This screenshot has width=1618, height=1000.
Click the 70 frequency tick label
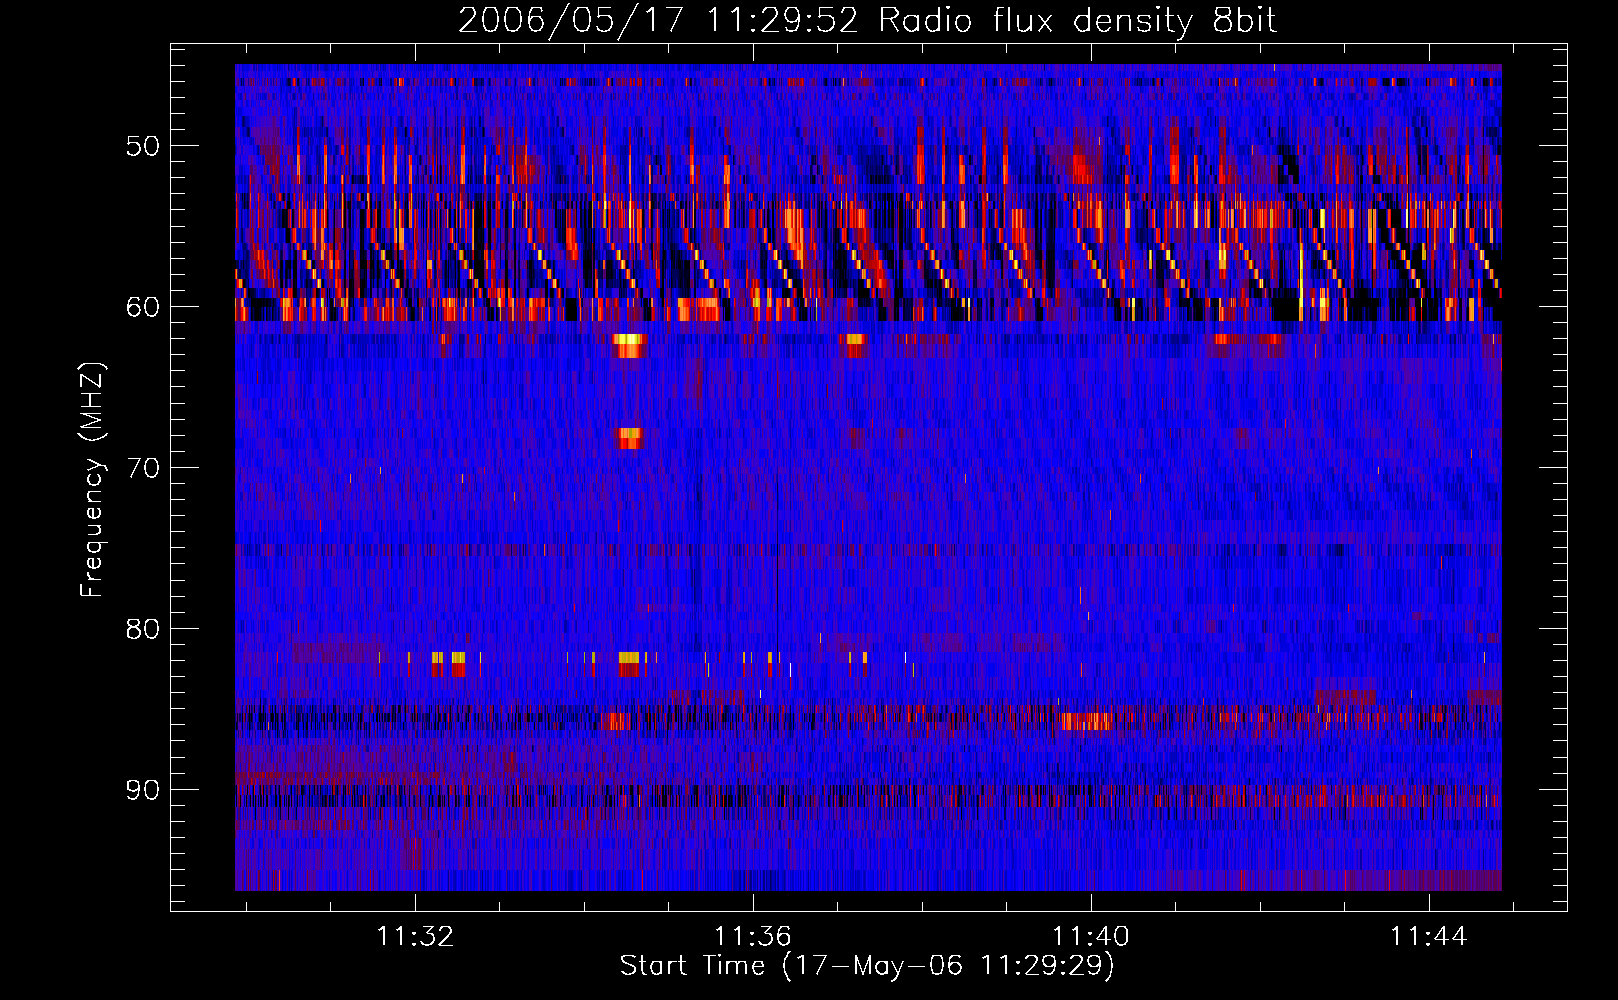pos(142,468)
